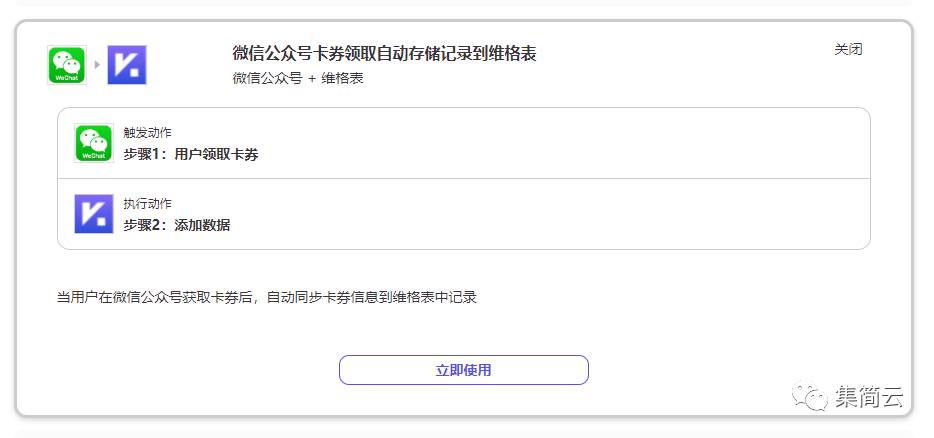
Task: Click 微信公众号 in the subtitle line
Action: [x=267, y=78]
